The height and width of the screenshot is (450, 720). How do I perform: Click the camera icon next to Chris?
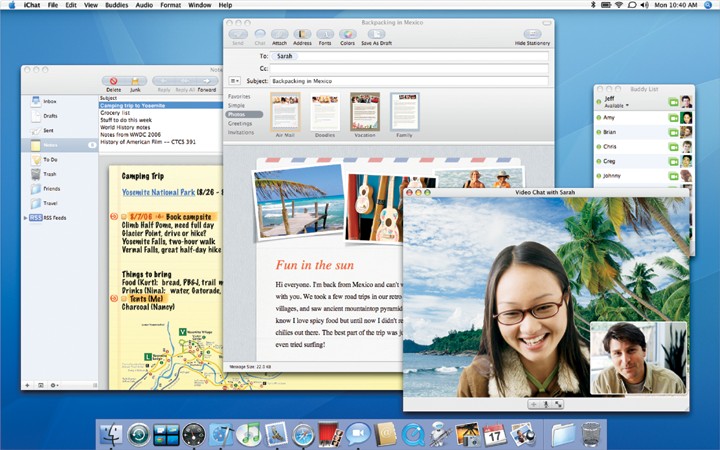(x=673, y=147)
